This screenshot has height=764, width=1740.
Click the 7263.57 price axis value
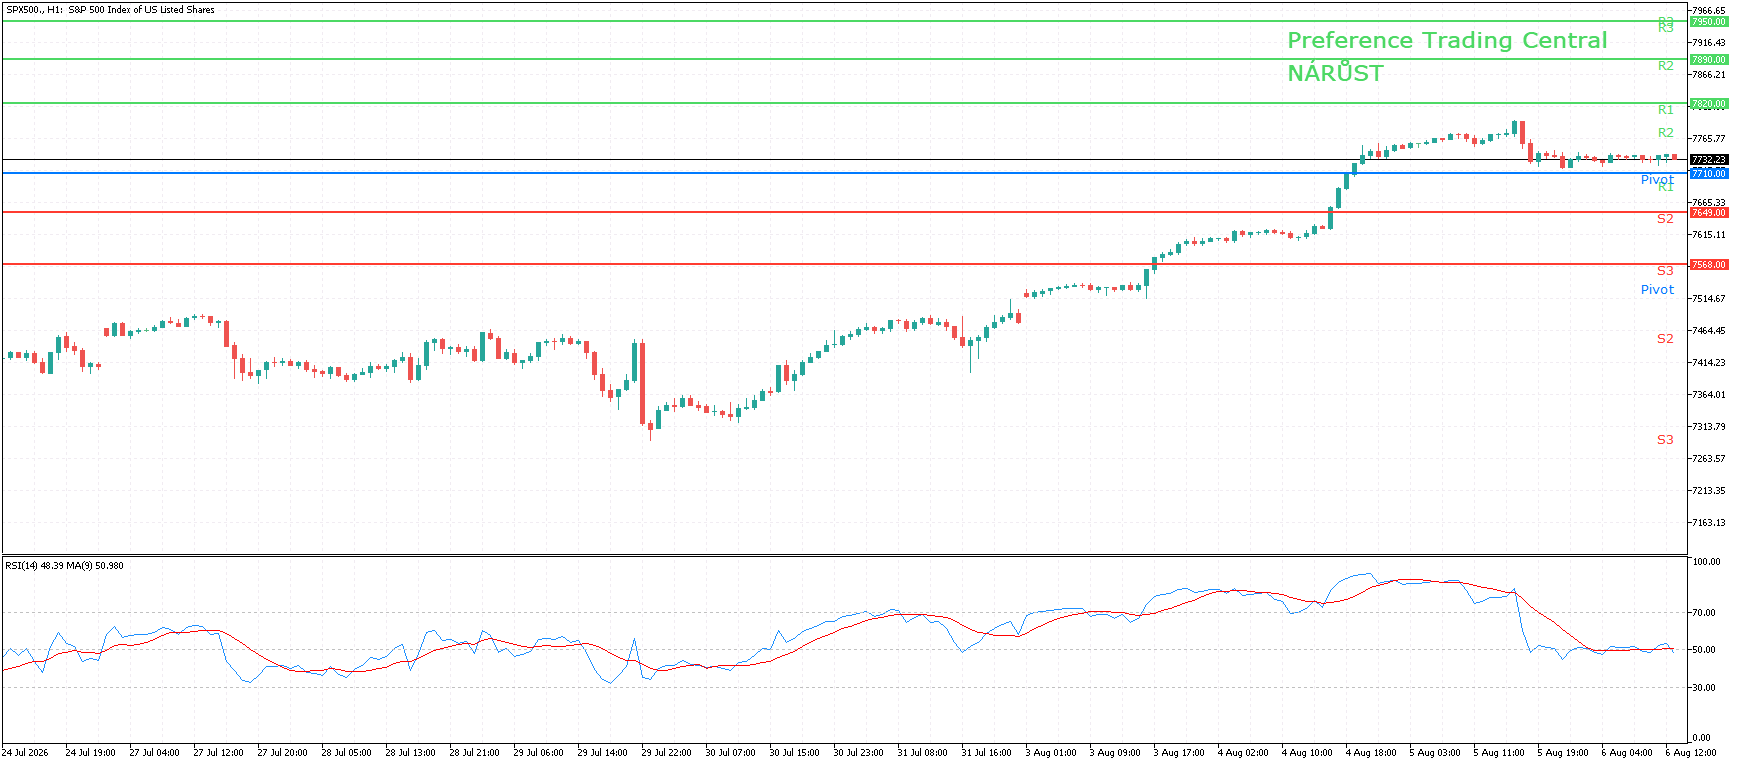tap(1708, 459)
